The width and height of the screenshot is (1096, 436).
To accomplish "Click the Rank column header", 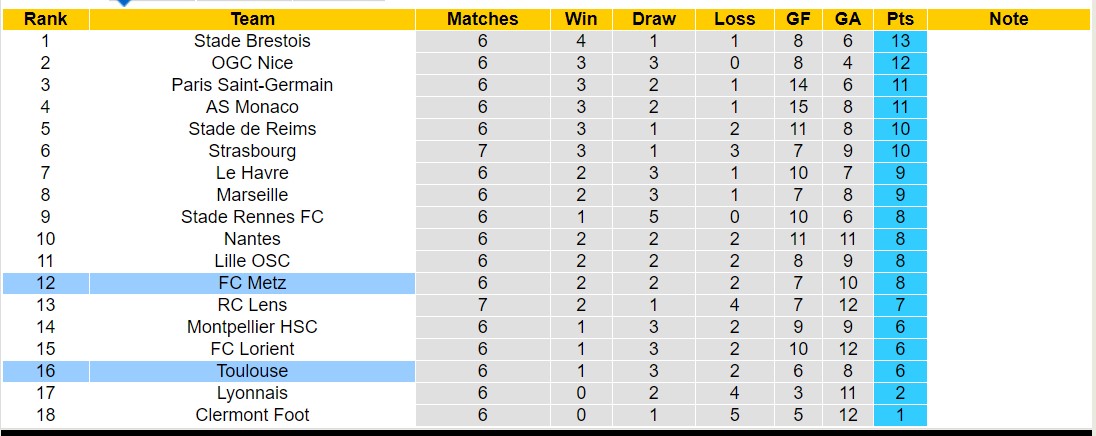I will tap(45, 19).
